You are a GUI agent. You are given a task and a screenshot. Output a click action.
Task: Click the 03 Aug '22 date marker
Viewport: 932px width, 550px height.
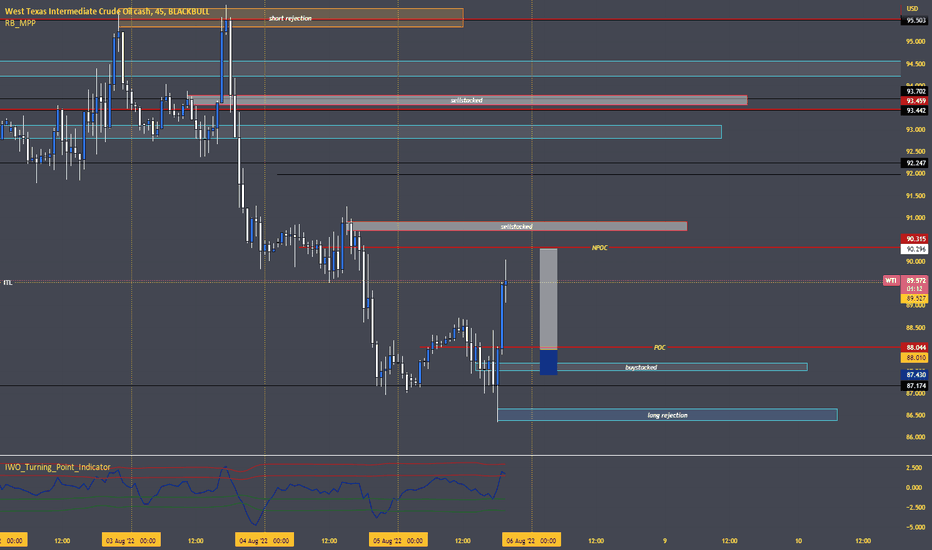point(131,540)
